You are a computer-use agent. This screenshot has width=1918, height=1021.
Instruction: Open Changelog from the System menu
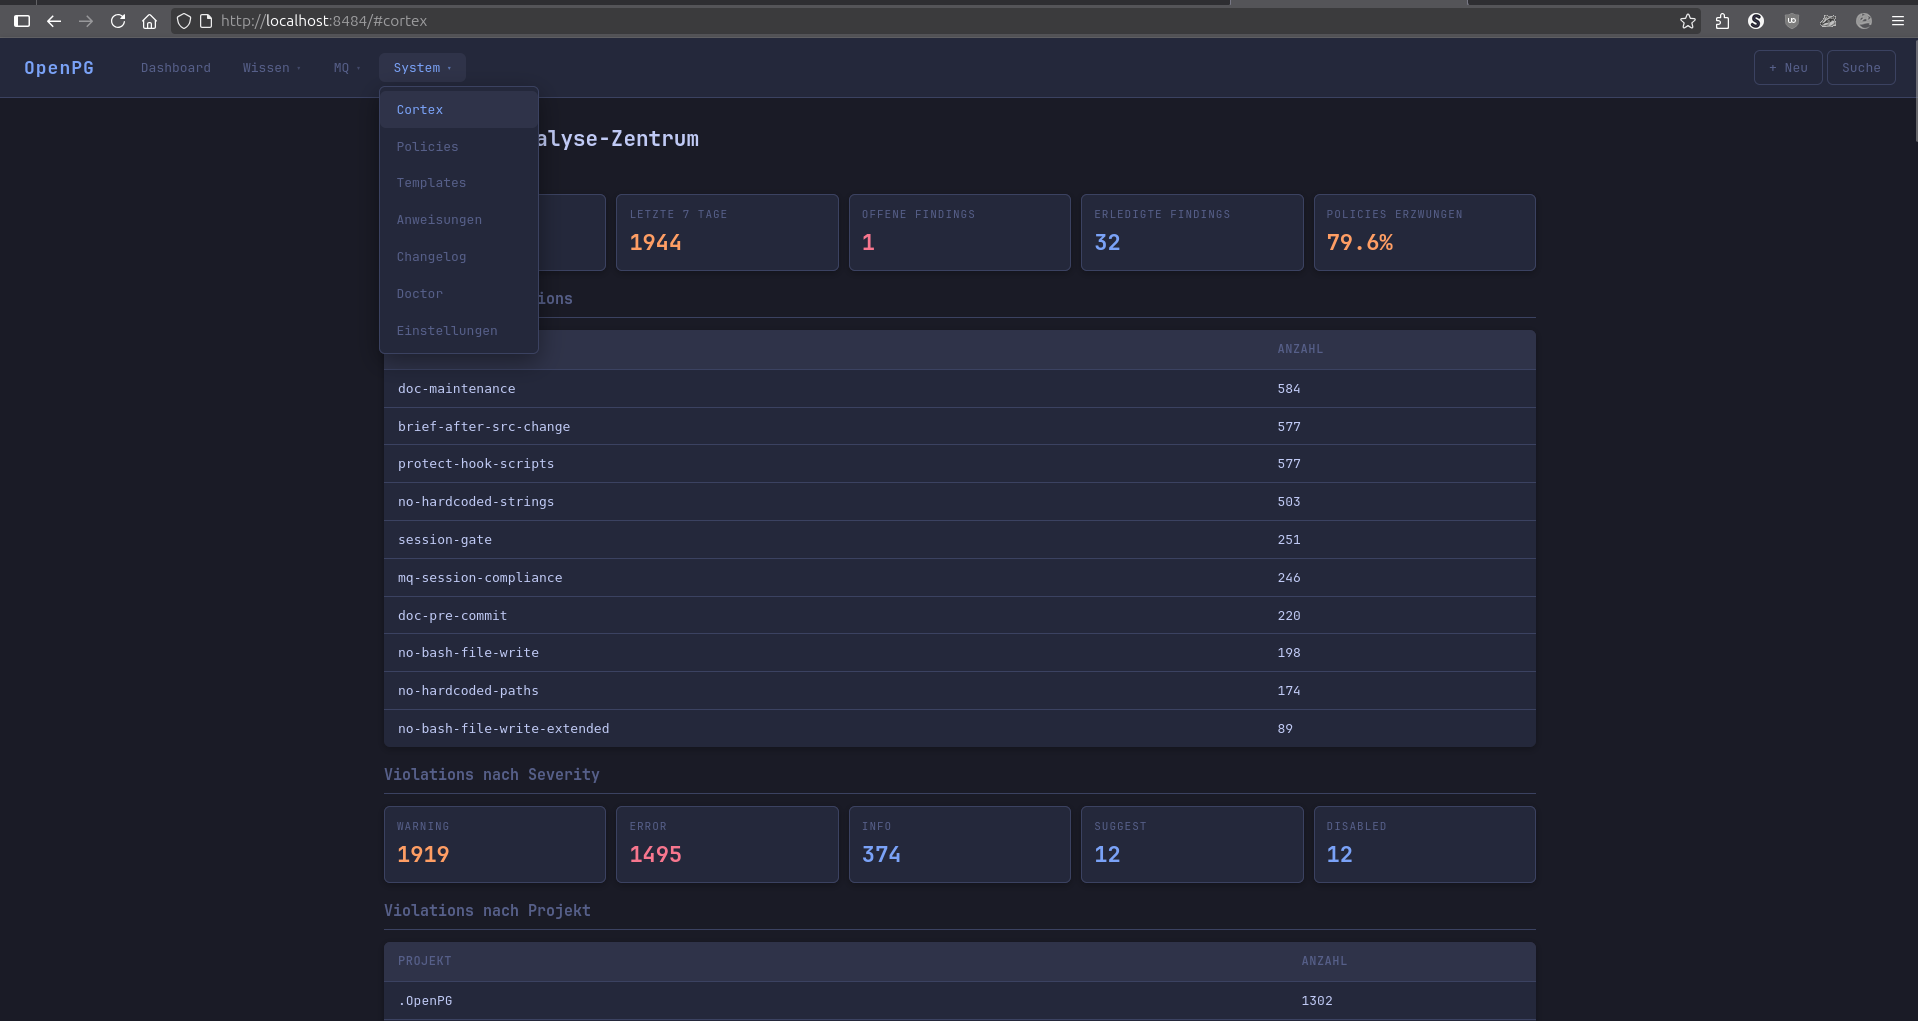point(431,257)
